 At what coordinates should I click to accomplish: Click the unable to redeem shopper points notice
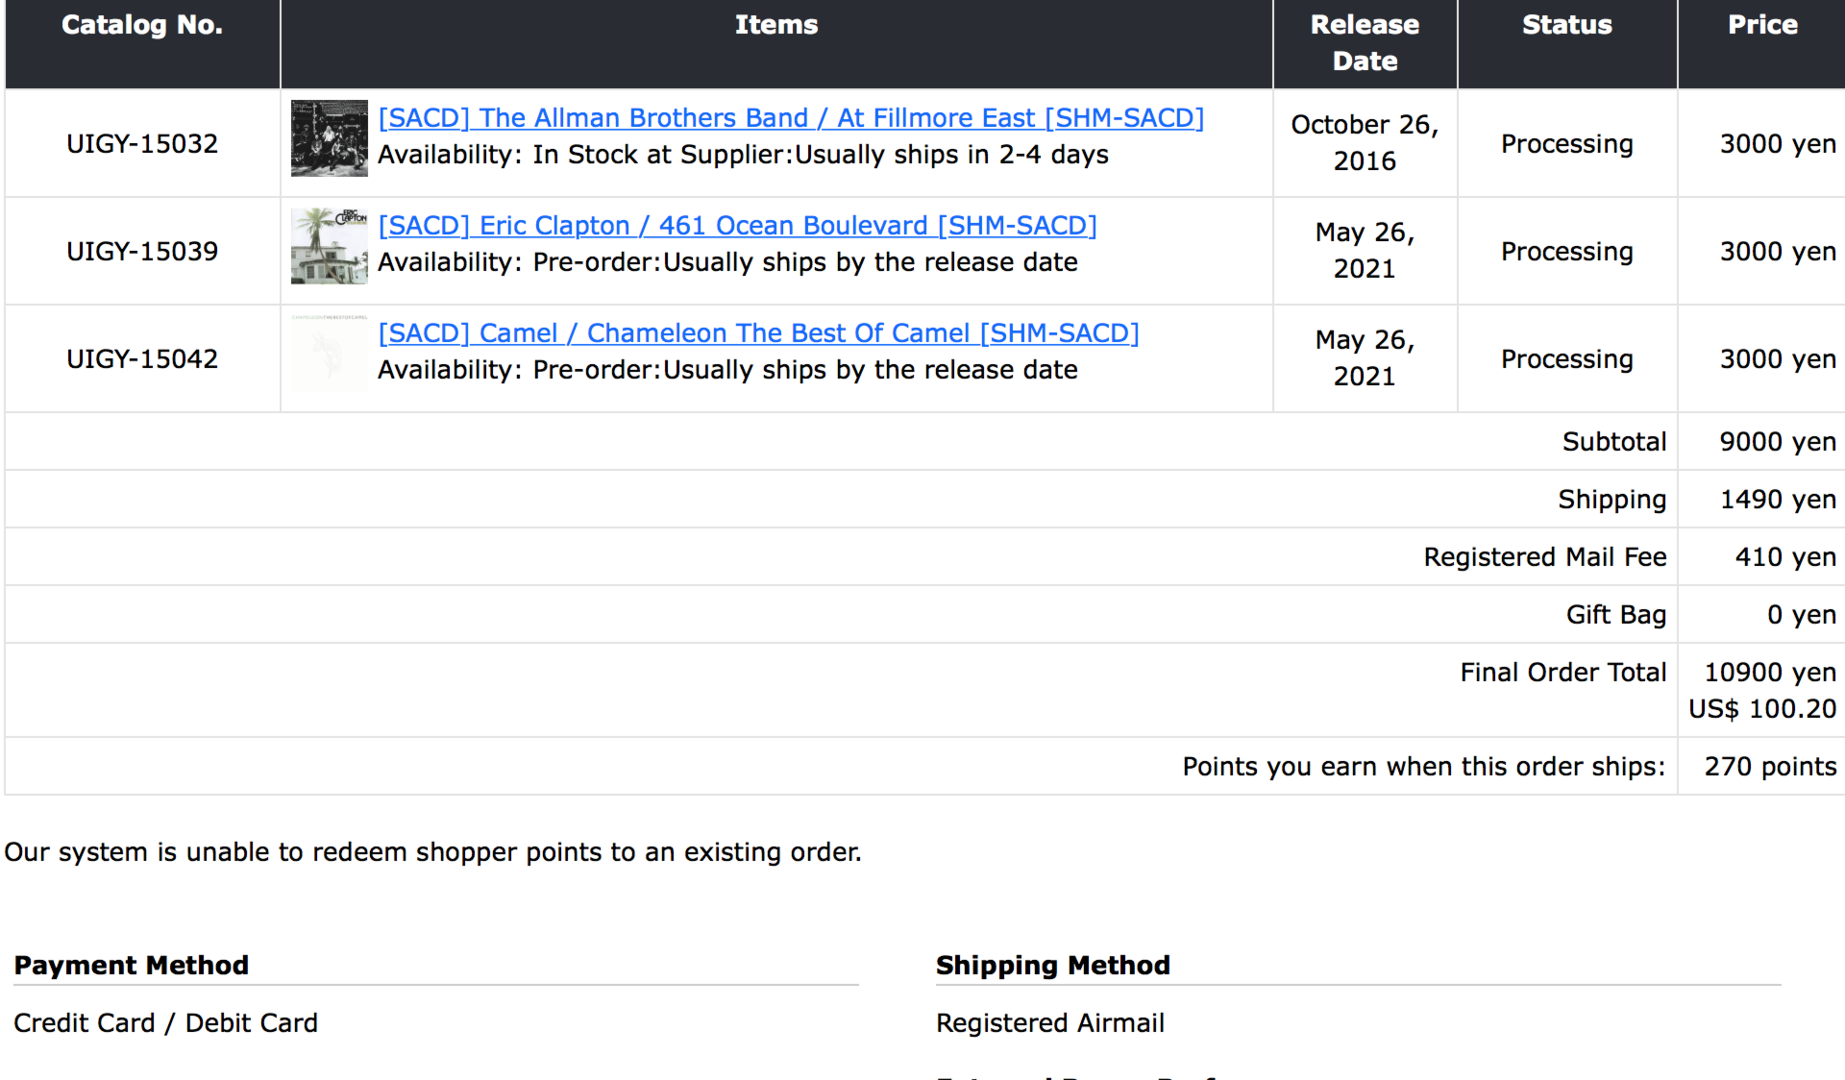(x=433, y=853)
